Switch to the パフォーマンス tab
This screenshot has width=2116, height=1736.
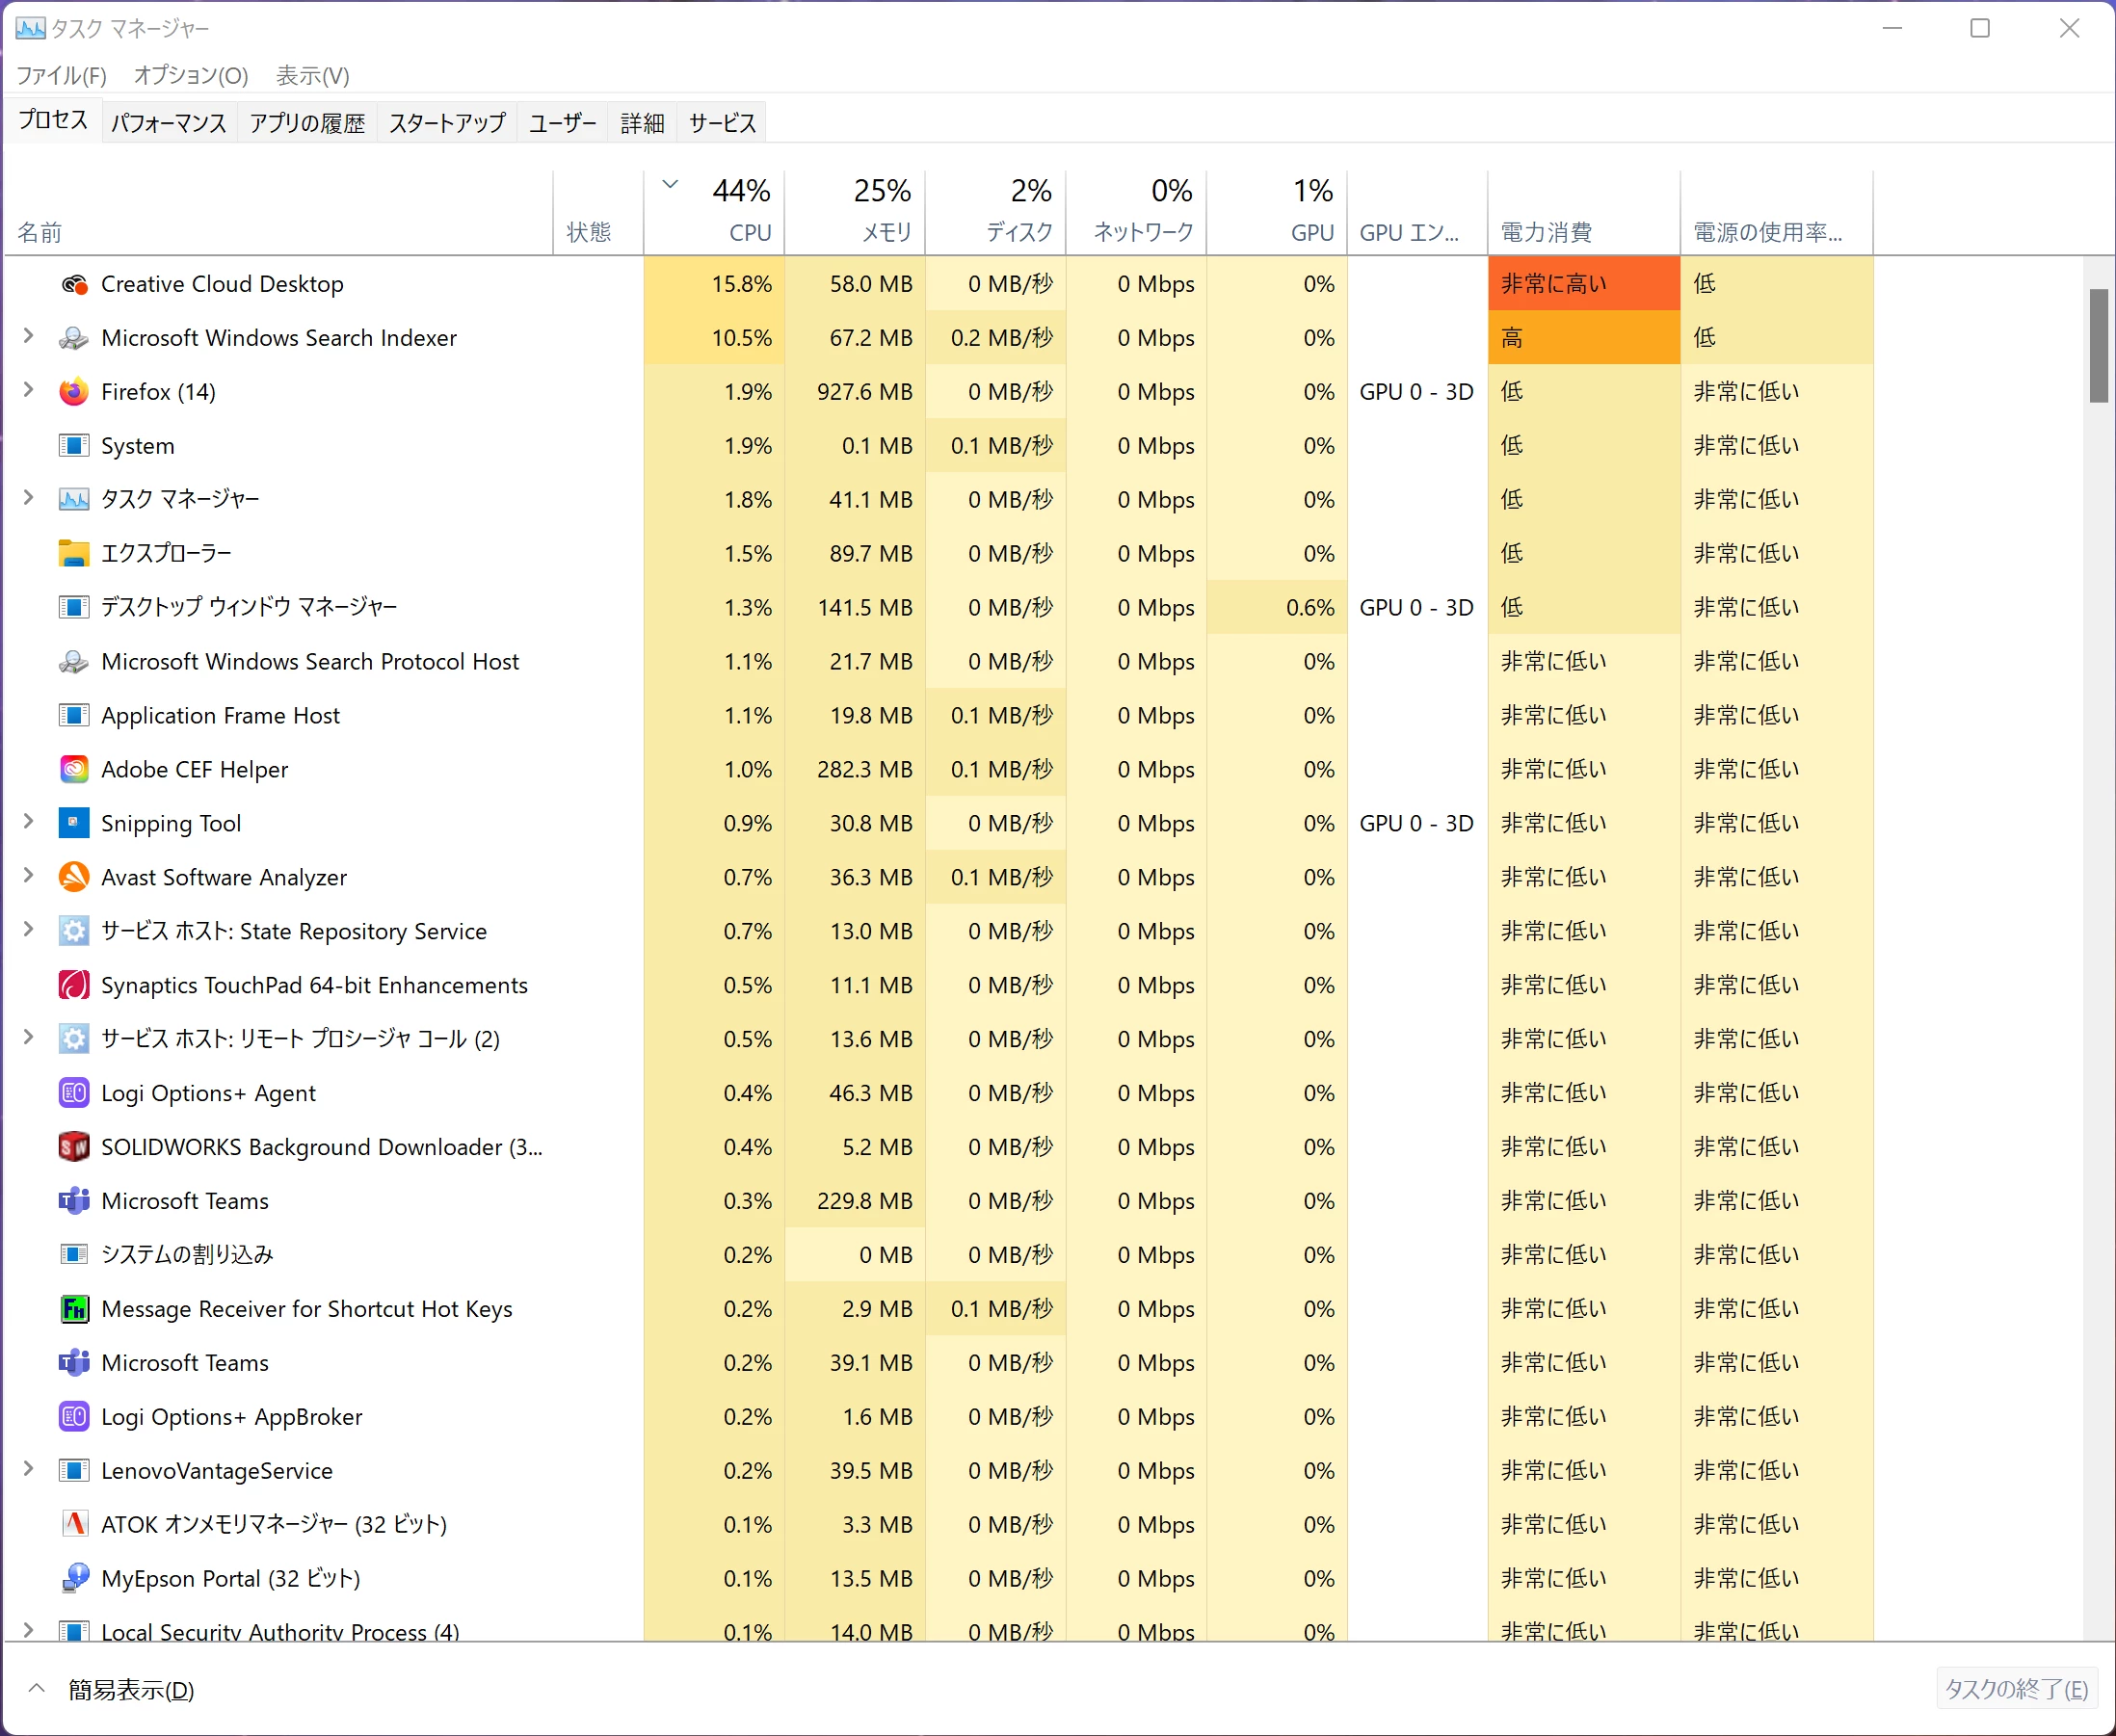tap(168, 123)
